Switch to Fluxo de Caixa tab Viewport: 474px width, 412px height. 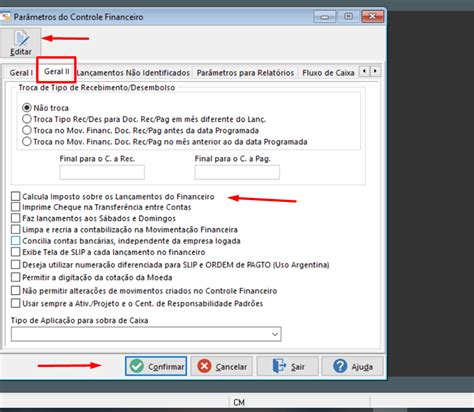coord(328,73)
